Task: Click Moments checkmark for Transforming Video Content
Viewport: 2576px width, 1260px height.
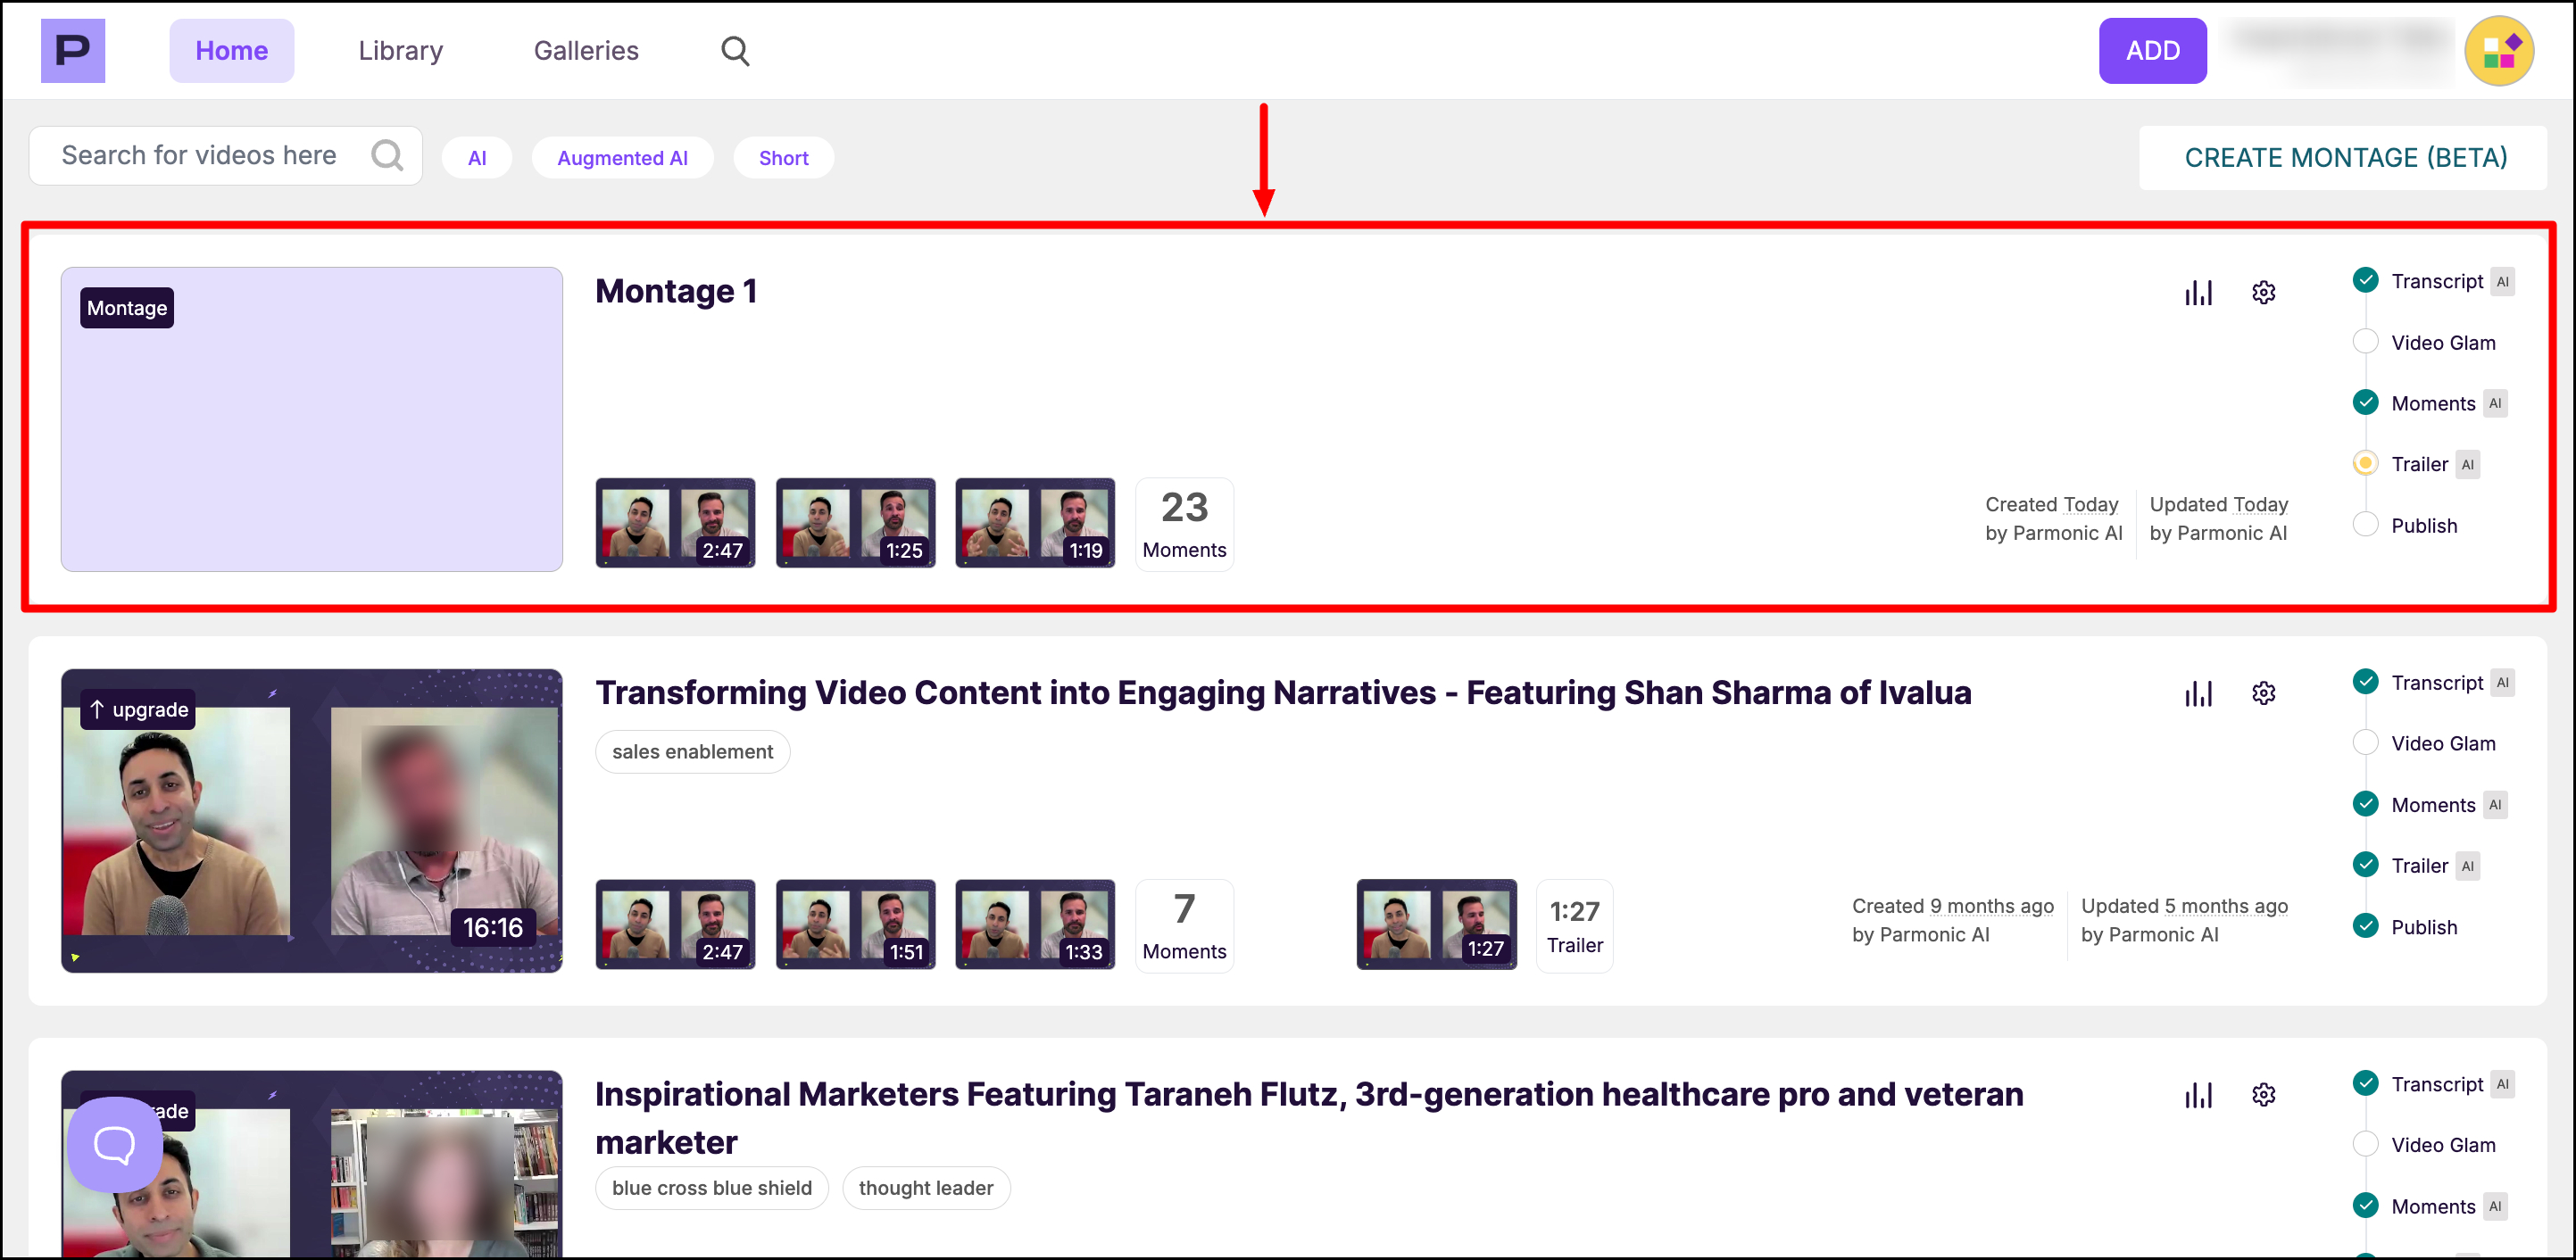Action: (2365, 804)
